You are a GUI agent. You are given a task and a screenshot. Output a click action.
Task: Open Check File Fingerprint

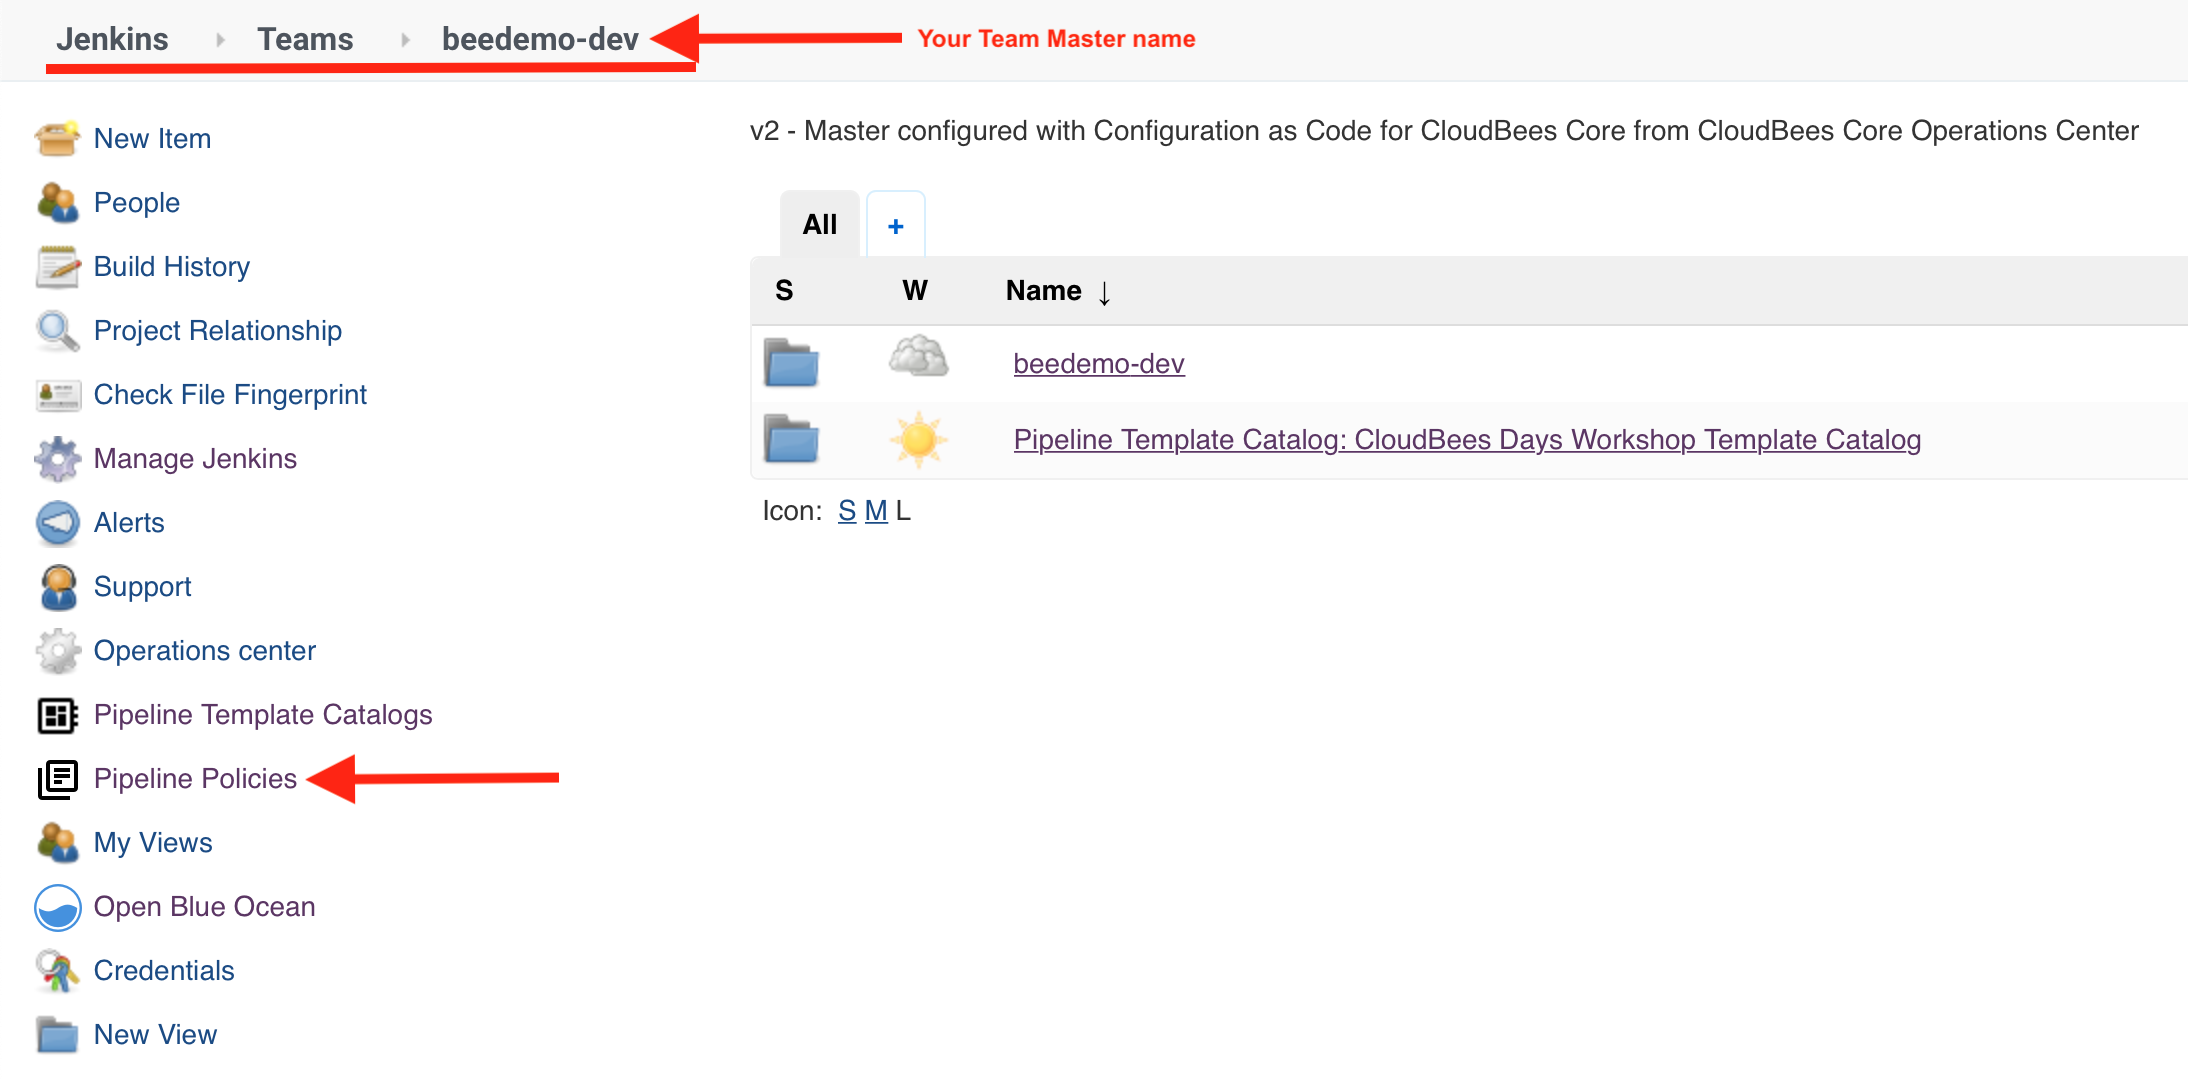230,395
